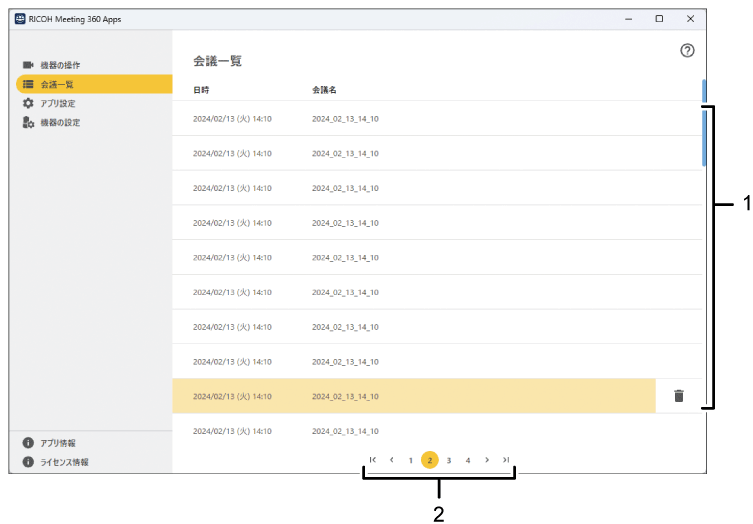Go to the next page arrow
This screenshot has width=753, height=524.
click(x=487, y=460)
